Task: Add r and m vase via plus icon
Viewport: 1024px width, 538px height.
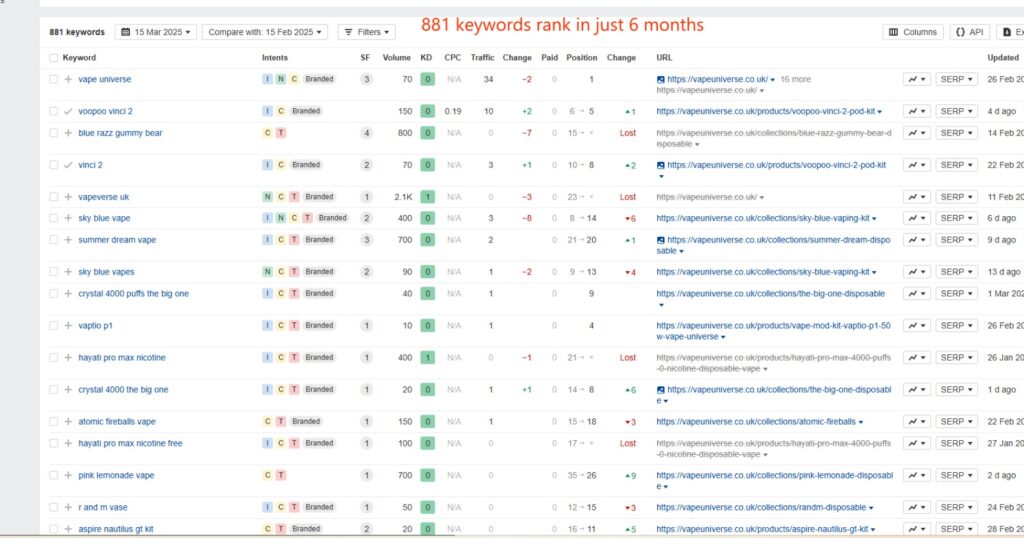Action: click(68, 507)
